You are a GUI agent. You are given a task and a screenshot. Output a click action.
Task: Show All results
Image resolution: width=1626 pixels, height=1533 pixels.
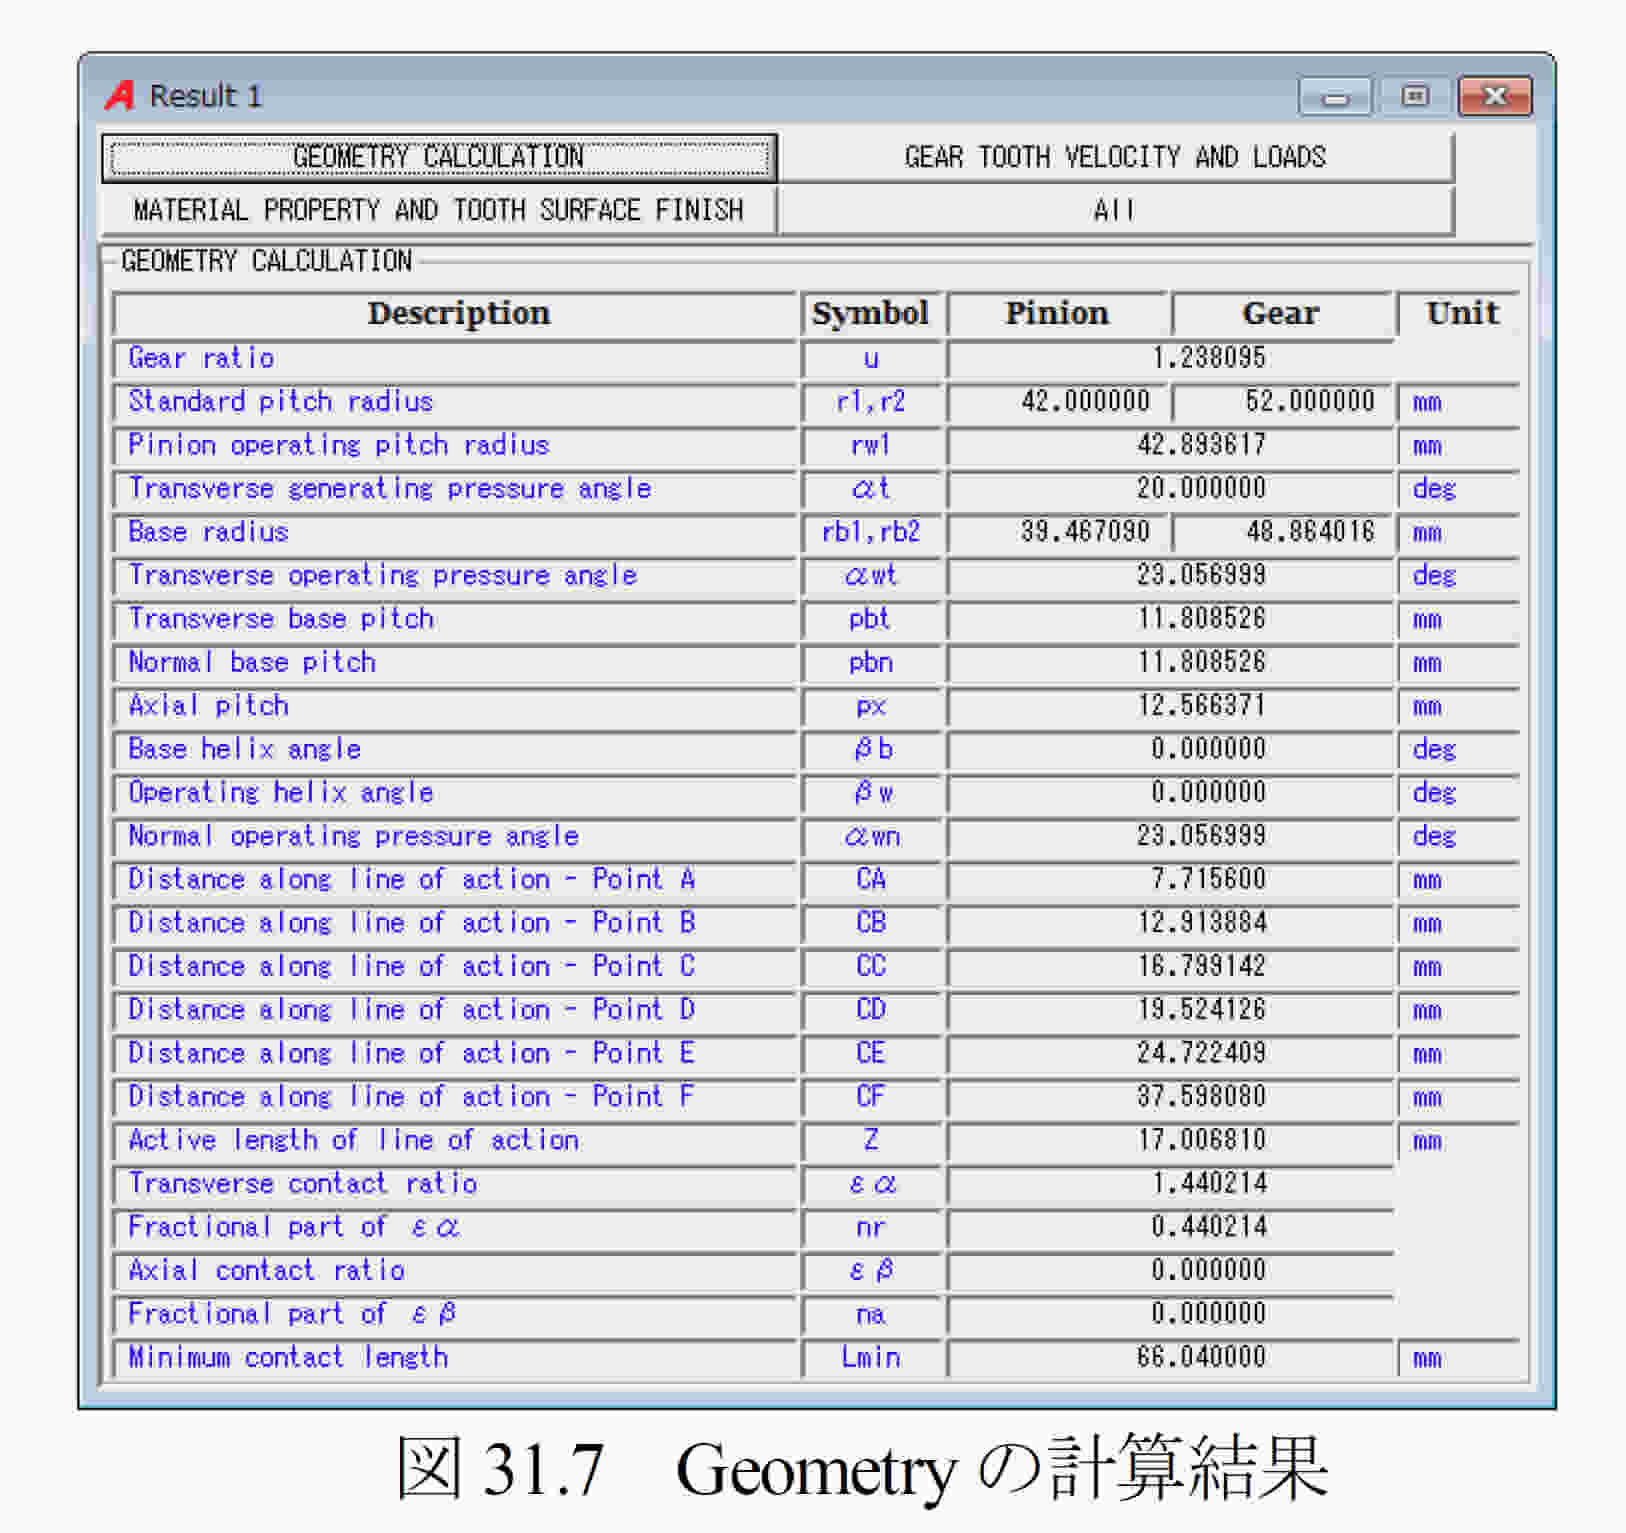[x=1115, y=211]
